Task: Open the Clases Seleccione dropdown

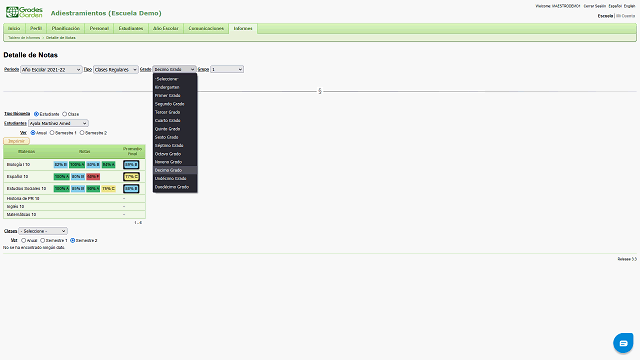Action: (43, 231)
